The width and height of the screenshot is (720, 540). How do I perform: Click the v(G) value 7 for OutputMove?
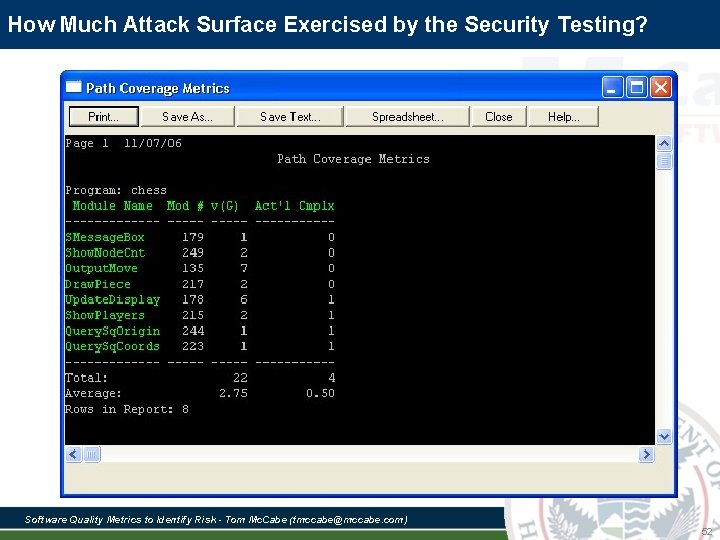[x=244, y=268]
